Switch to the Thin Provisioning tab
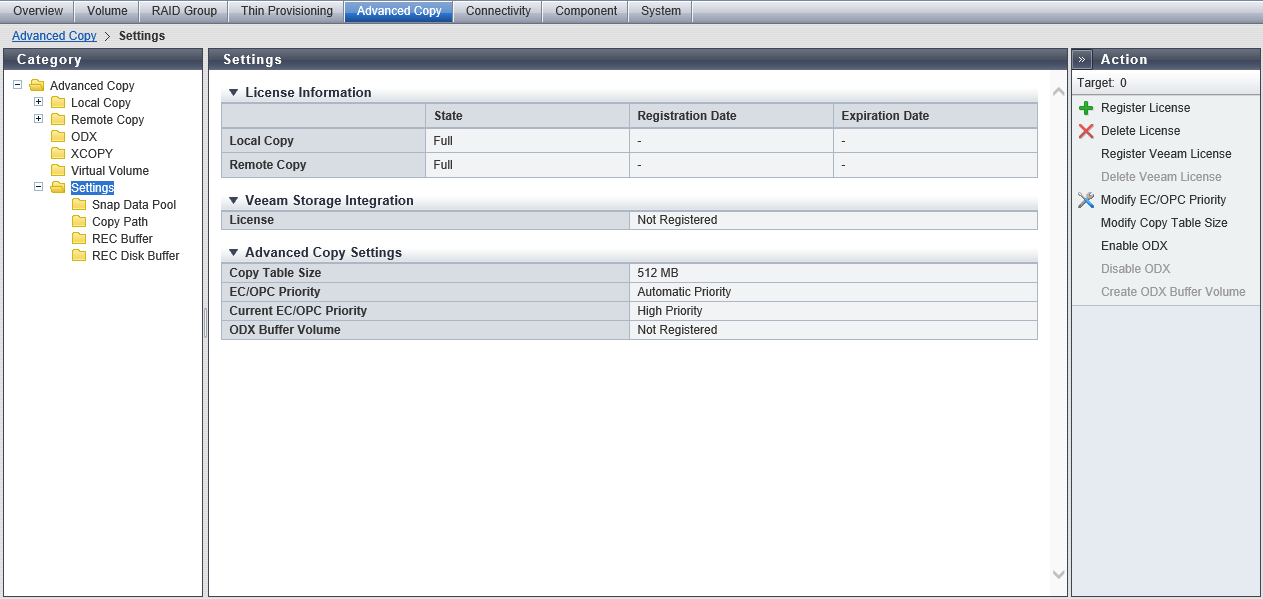 click(x=286, y=11)
